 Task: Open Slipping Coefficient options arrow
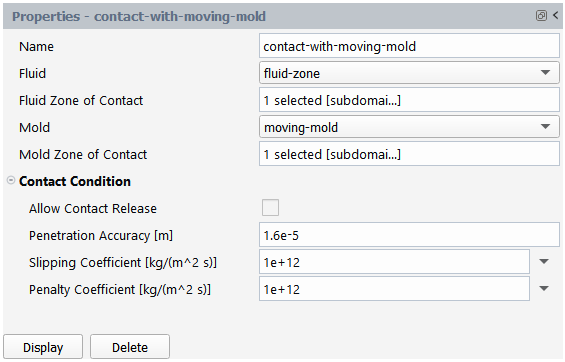pyautogui.click(x=544, y=262)
